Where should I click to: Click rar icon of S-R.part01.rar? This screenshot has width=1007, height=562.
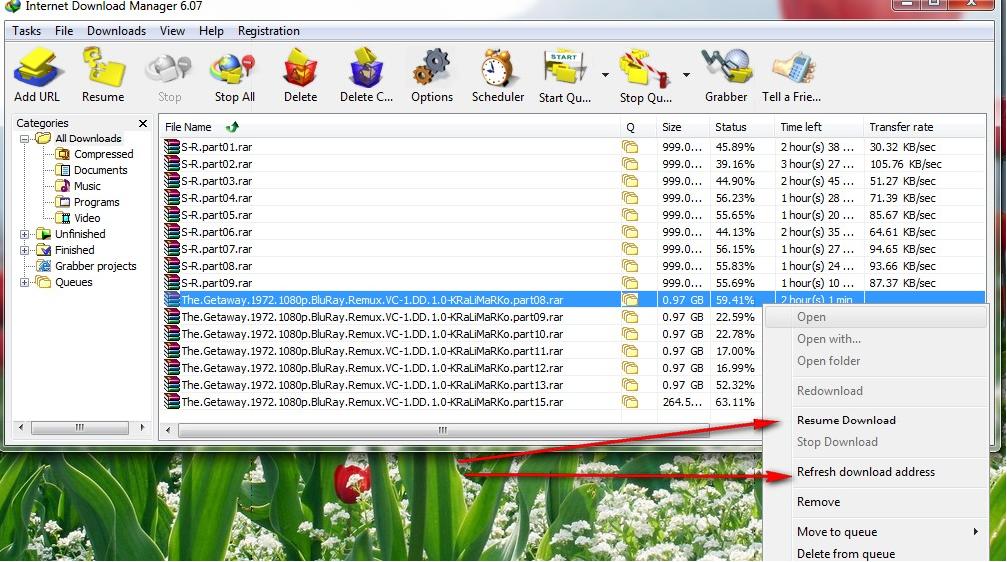coord(171,146)
